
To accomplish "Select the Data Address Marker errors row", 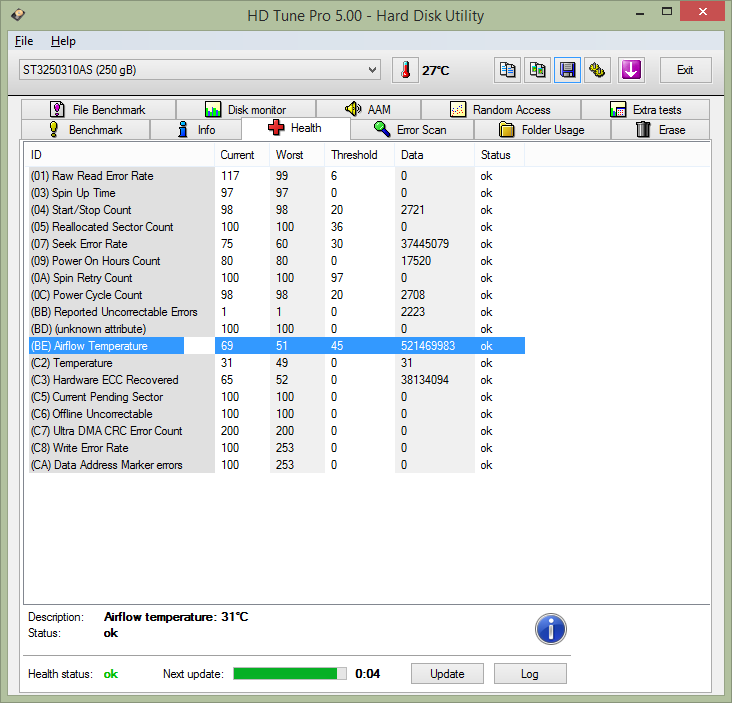I will [x=276, y=465].
